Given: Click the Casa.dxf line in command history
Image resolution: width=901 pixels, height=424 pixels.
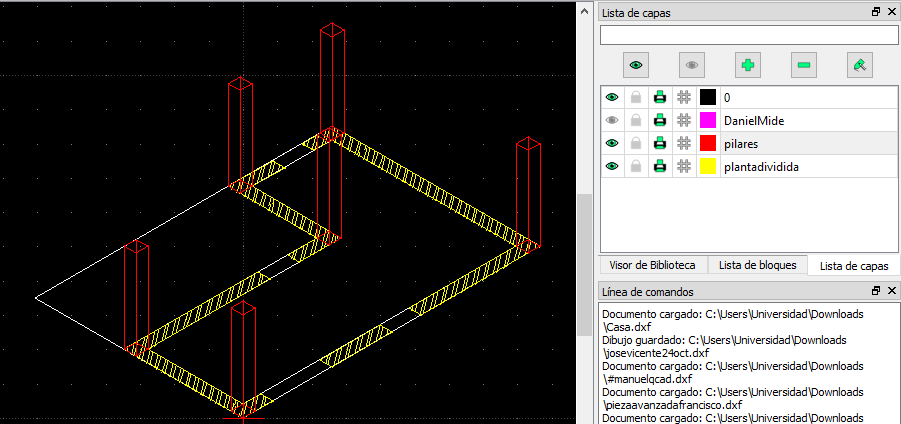Looking at the screenshot, I should (x=733, y=321).
